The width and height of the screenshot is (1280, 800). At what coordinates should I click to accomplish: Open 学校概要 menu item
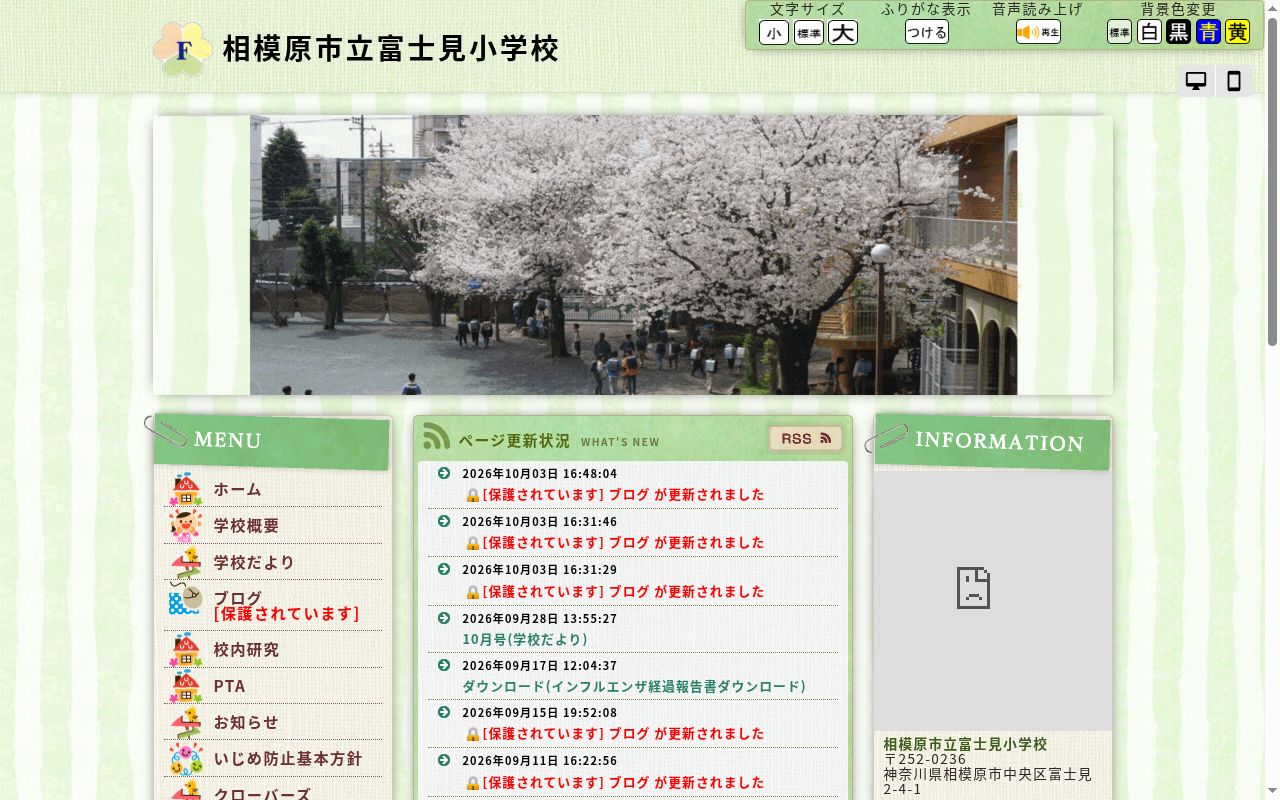[246, 526]
